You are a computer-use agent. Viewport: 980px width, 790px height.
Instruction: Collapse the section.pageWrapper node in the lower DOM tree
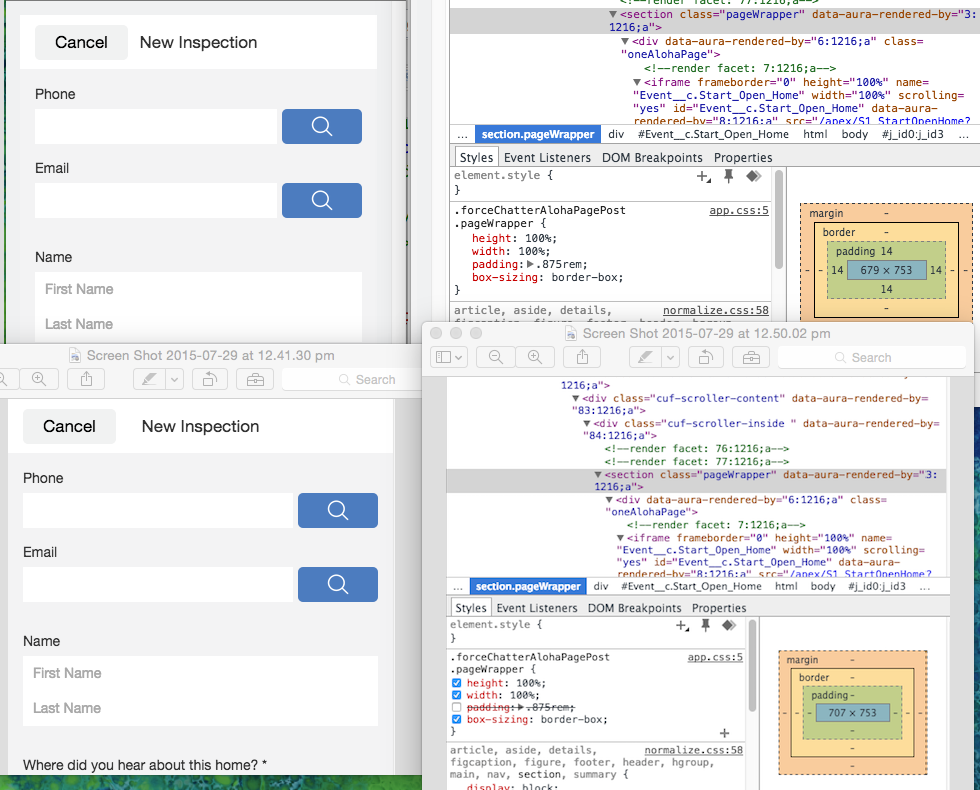tap(599, 475)
